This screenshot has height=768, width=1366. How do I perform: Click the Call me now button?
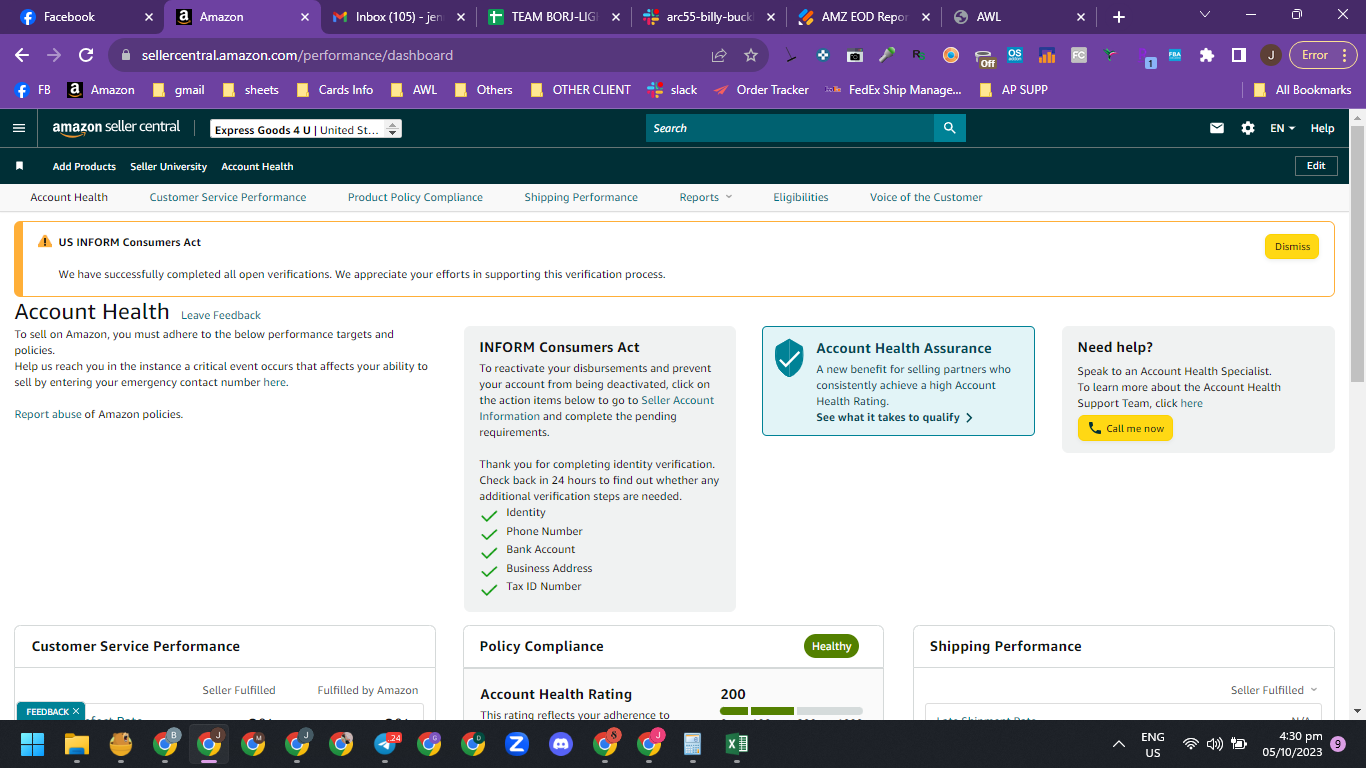click(1125, 429)
